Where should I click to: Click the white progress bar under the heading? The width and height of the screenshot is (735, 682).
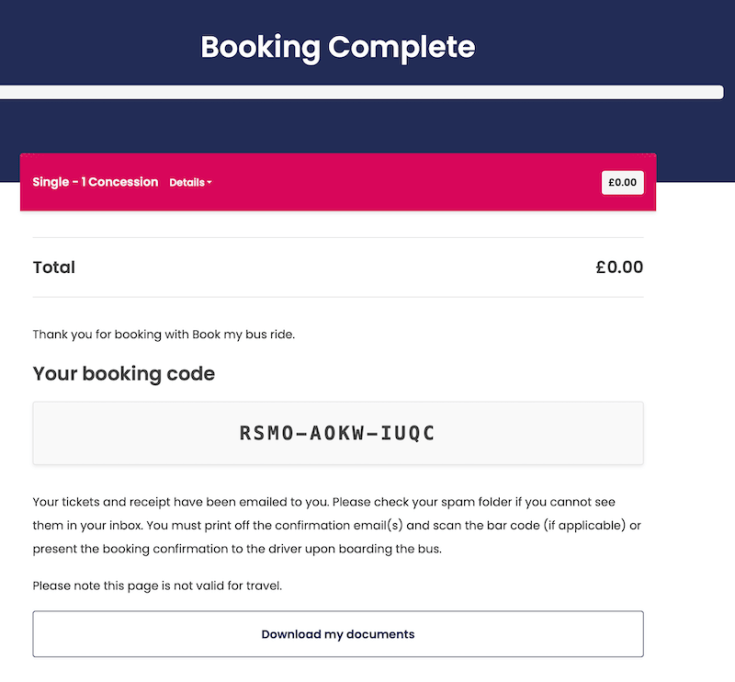click(360, 92)
